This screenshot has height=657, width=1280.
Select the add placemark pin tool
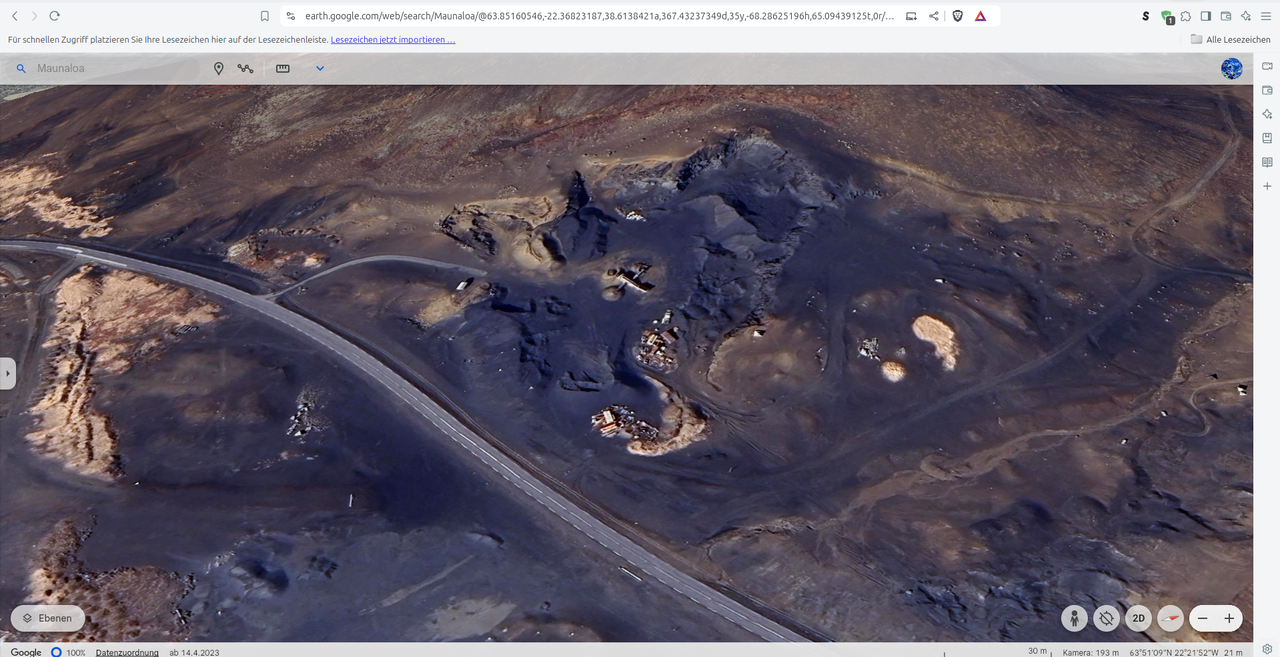point(219,68)
